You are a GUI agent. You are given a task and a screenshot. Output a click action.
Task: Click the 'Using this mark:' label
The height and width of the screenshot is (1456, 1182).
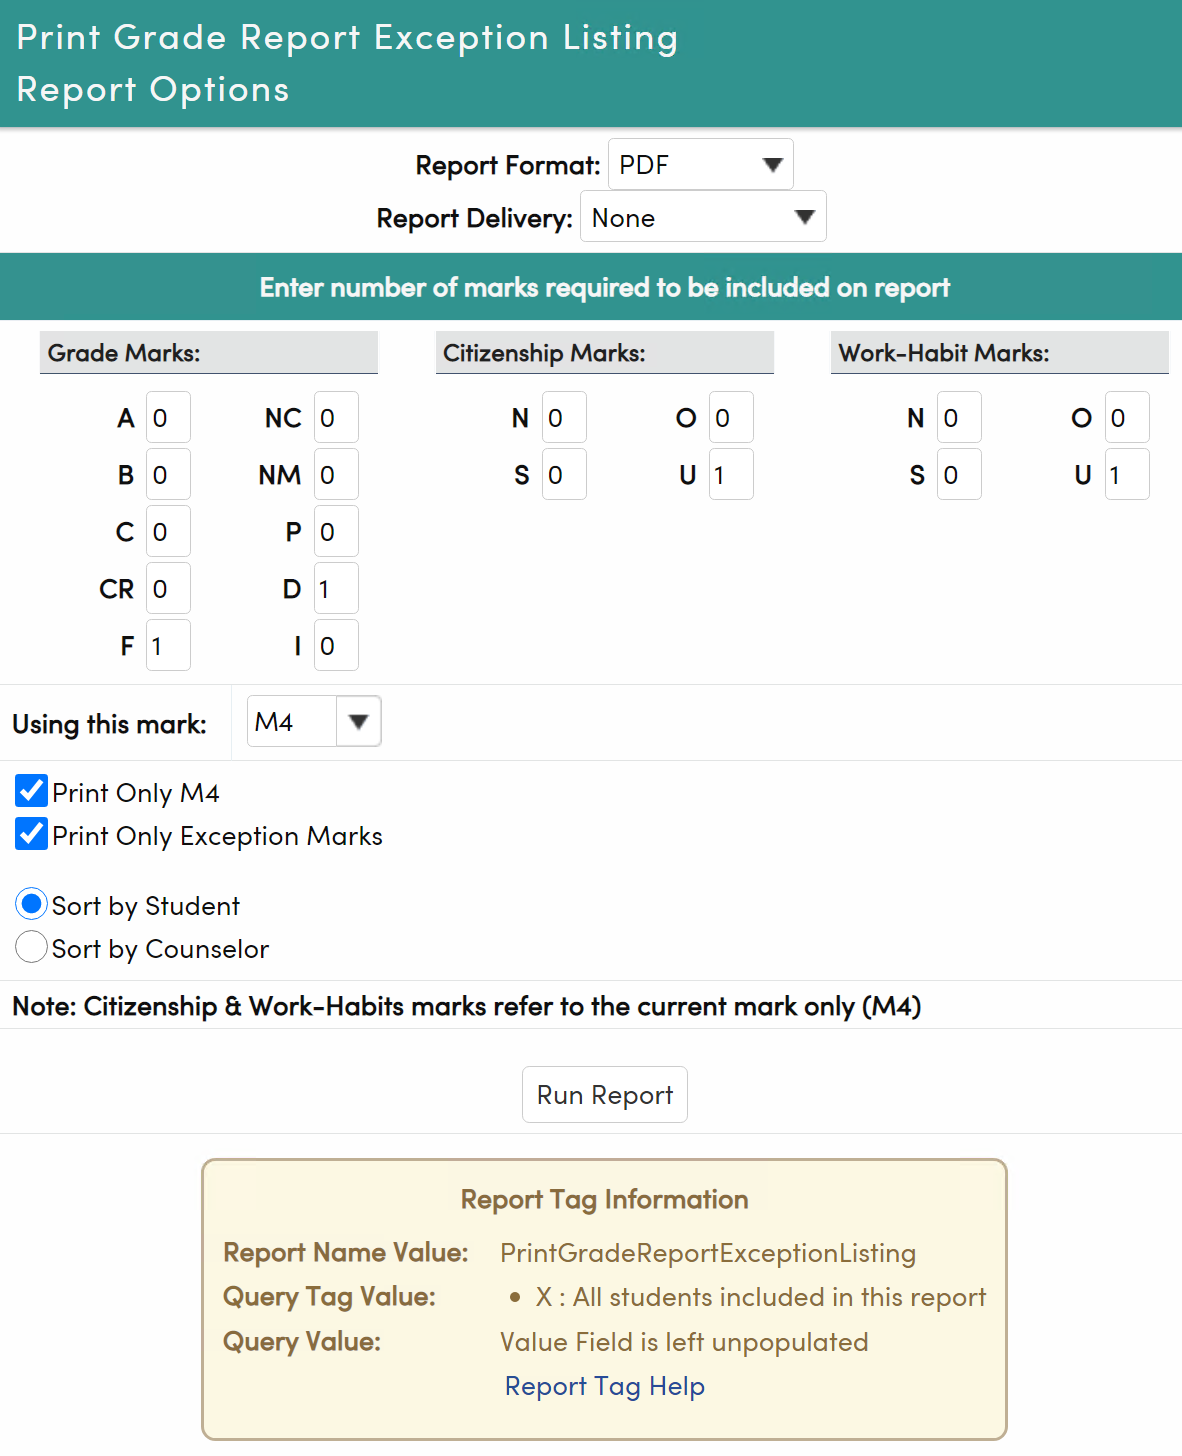click(109, 723)
